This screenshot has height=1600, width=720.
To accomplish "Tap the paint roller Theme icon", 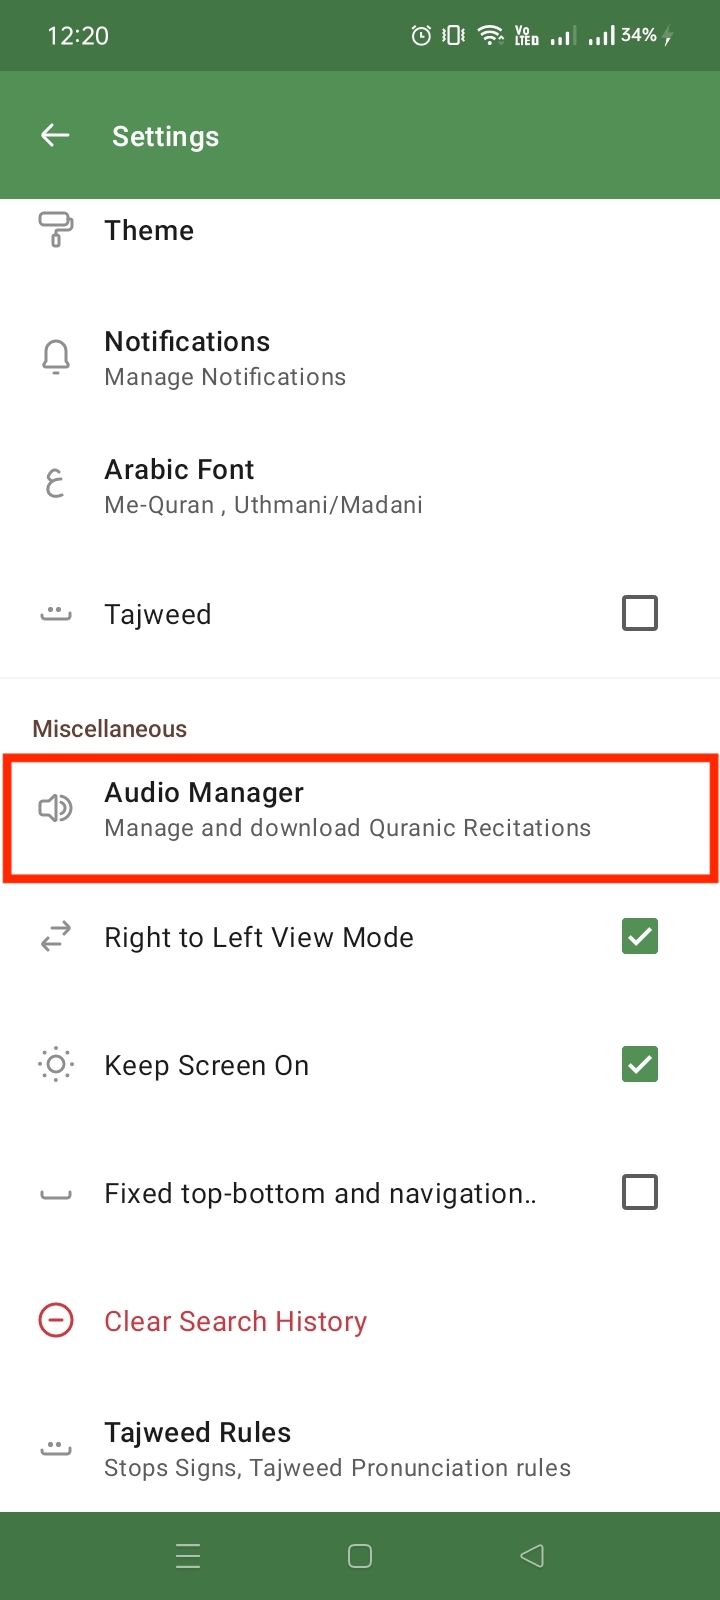I will [x=56, y=229].
